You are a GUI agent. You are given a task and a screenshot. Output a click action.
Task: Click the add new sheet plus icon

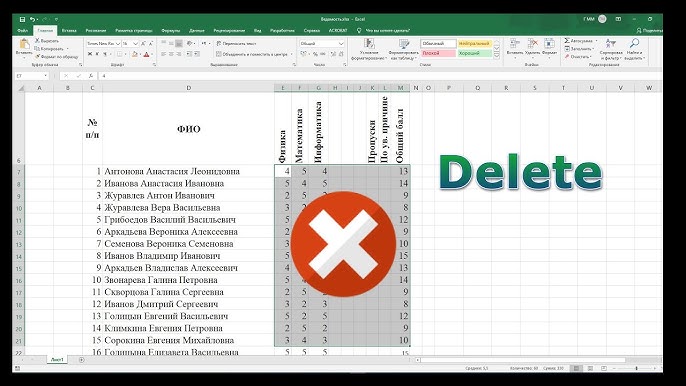81,360
